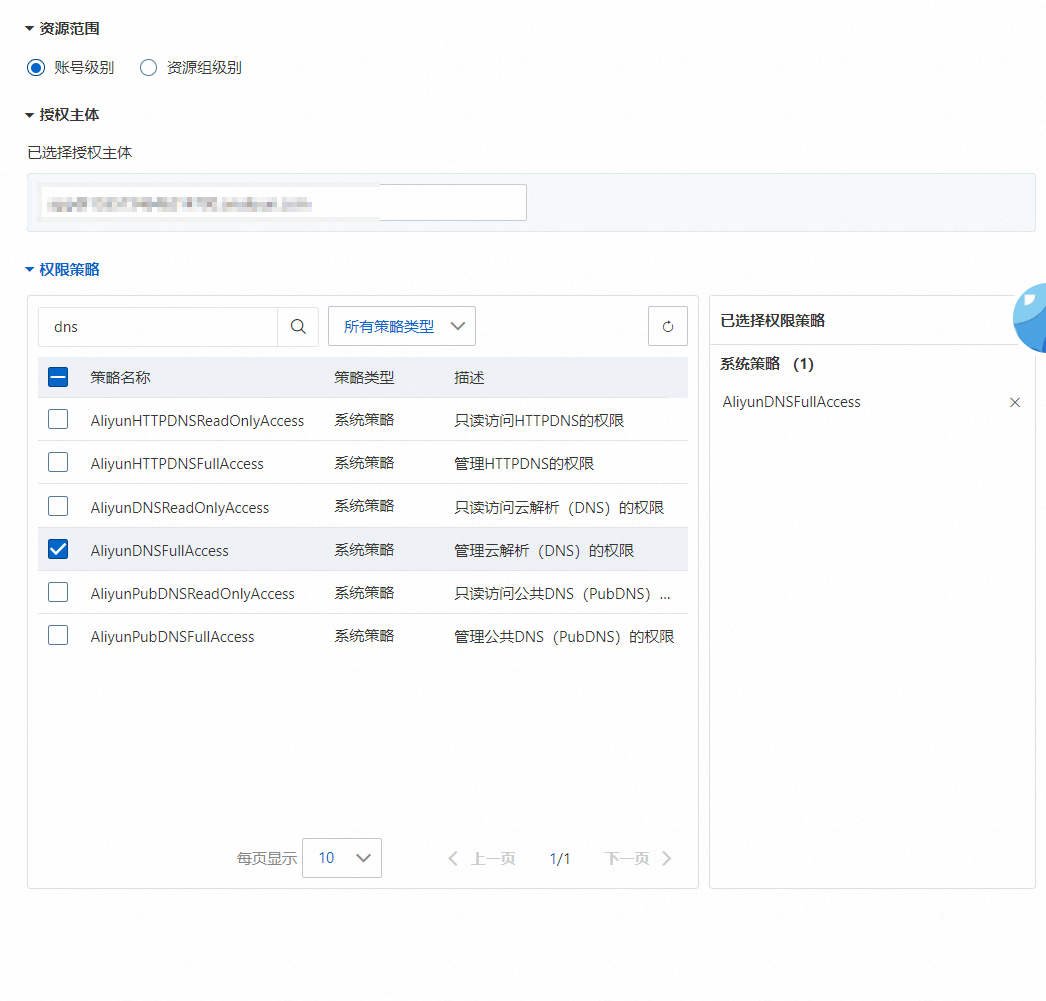Click the AliyunHTTPDNSReadOnlyAccess policy name
Screen dimensions: 1046x1001
point(197,421)
